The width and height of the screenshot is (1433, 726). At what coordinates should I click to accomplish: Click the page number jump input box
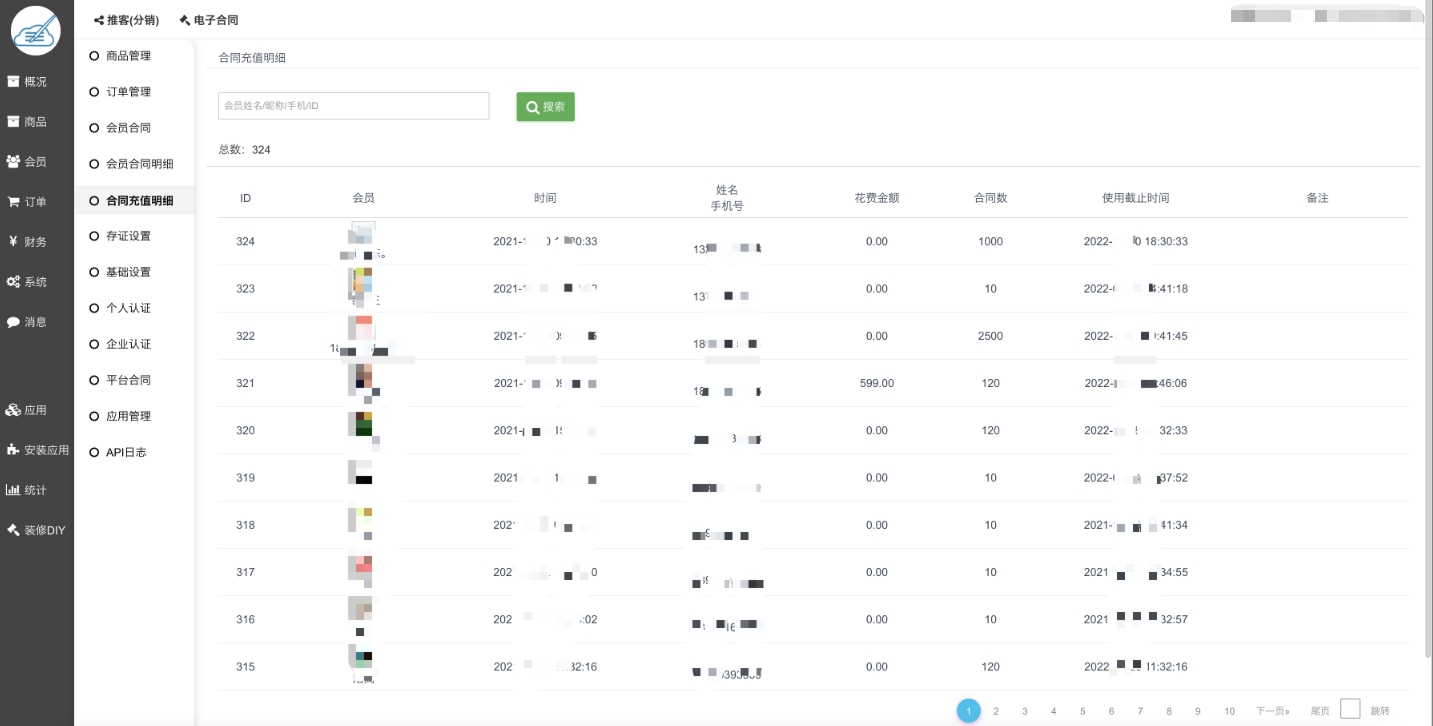tap(1349, 709)
